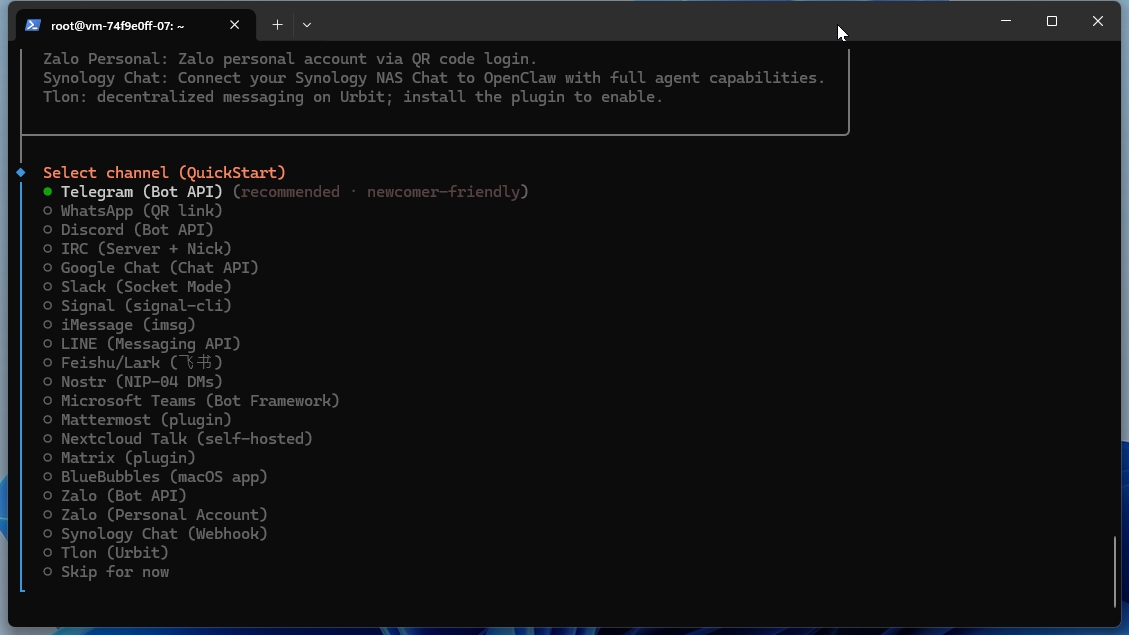Viewport: 1129px width, 635px height.
Task: Select Signal (signal-cli) channel
Action: click(x=138, y=306)
